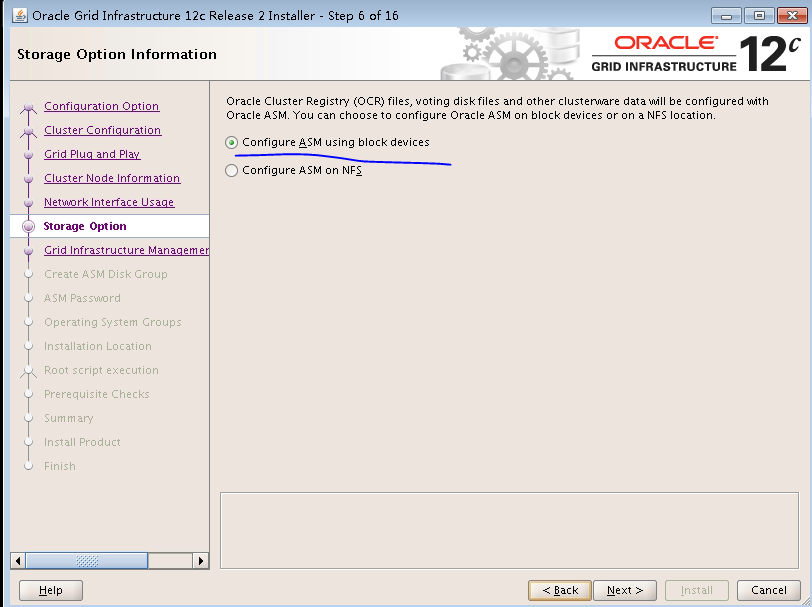Screen dimensions: 812x607
Task: Jump to Cluster Node Information step
Action: click(x=112, y=178)
